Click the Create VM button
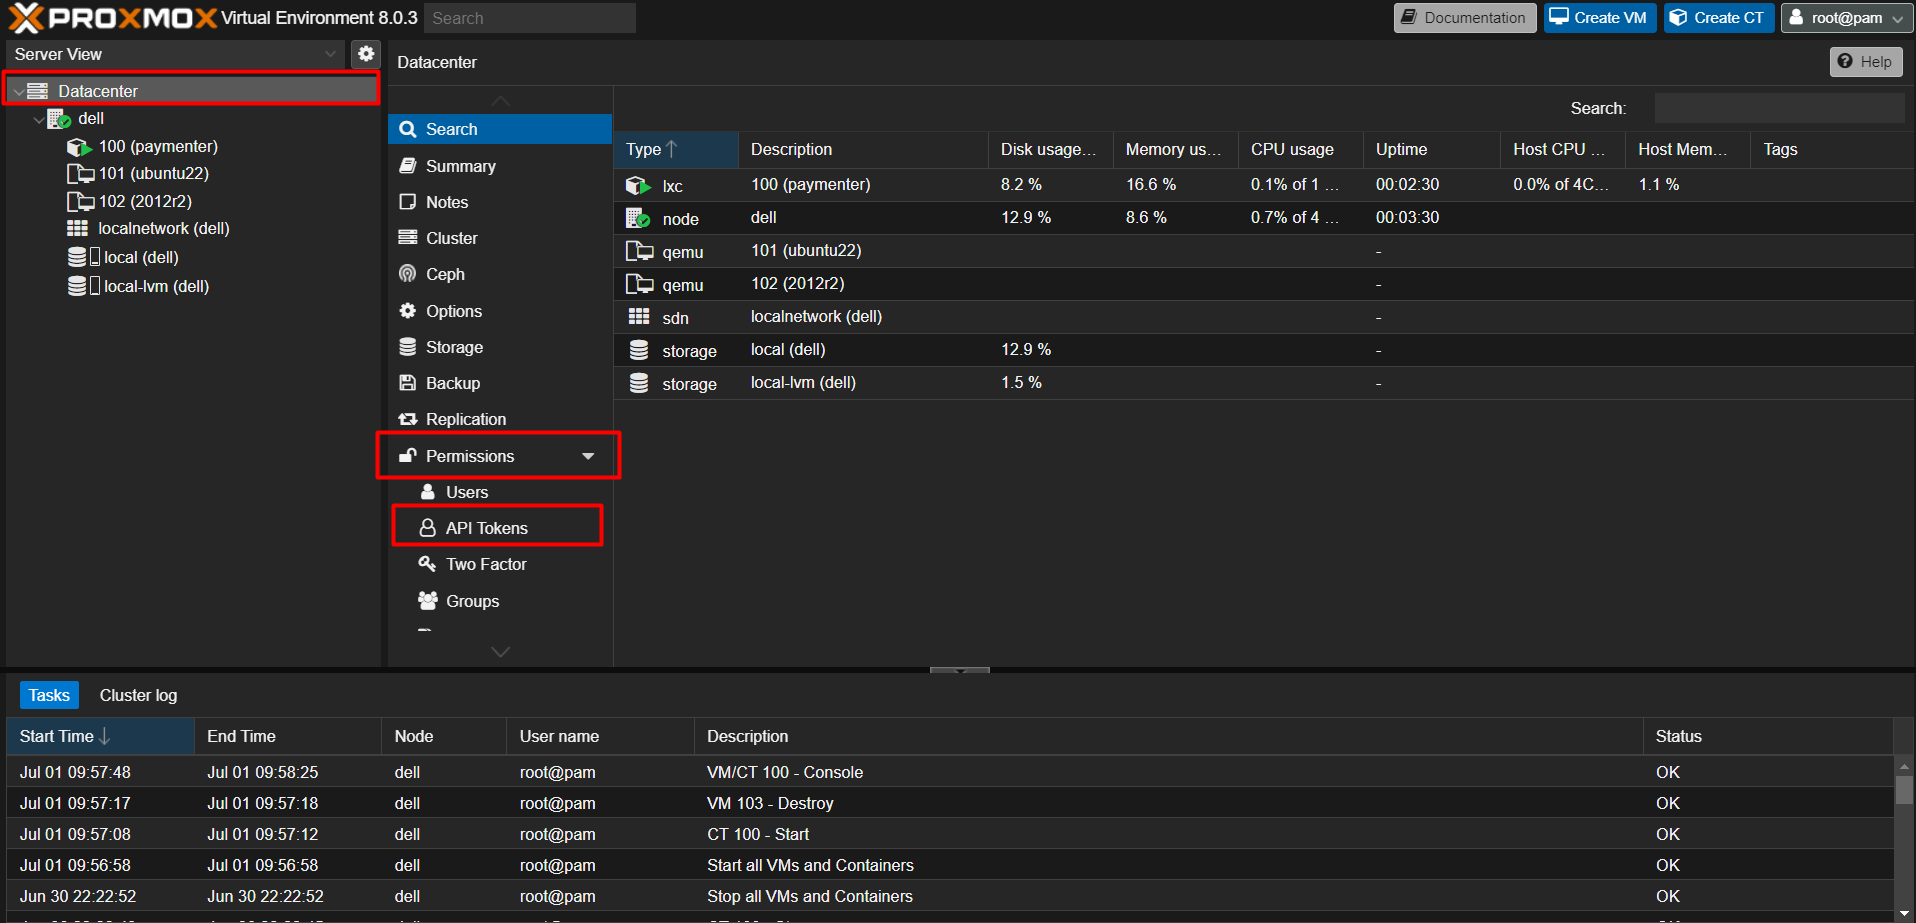 pyautogui.click(x=1600, y=18)
